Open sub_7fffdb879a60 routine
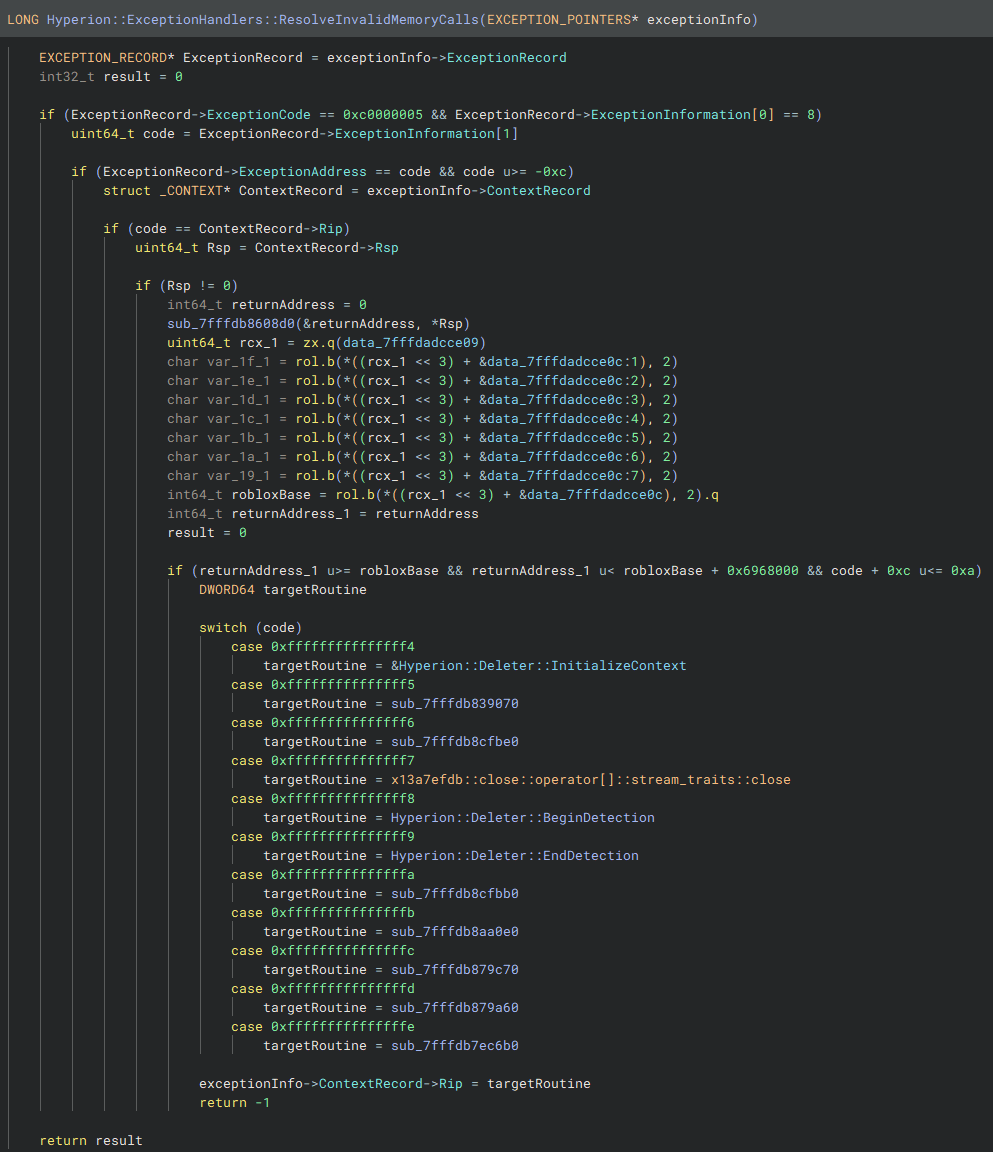Image resolution: width=993 pixels, height=1152 pixels. (455, 1008)
